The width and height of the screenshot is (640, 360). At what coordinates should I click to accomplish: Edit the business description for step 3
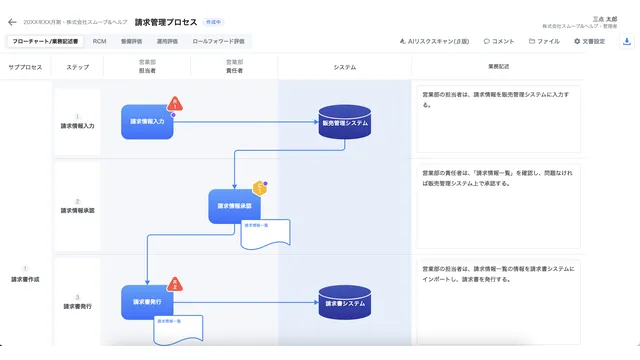pos(498,302)
